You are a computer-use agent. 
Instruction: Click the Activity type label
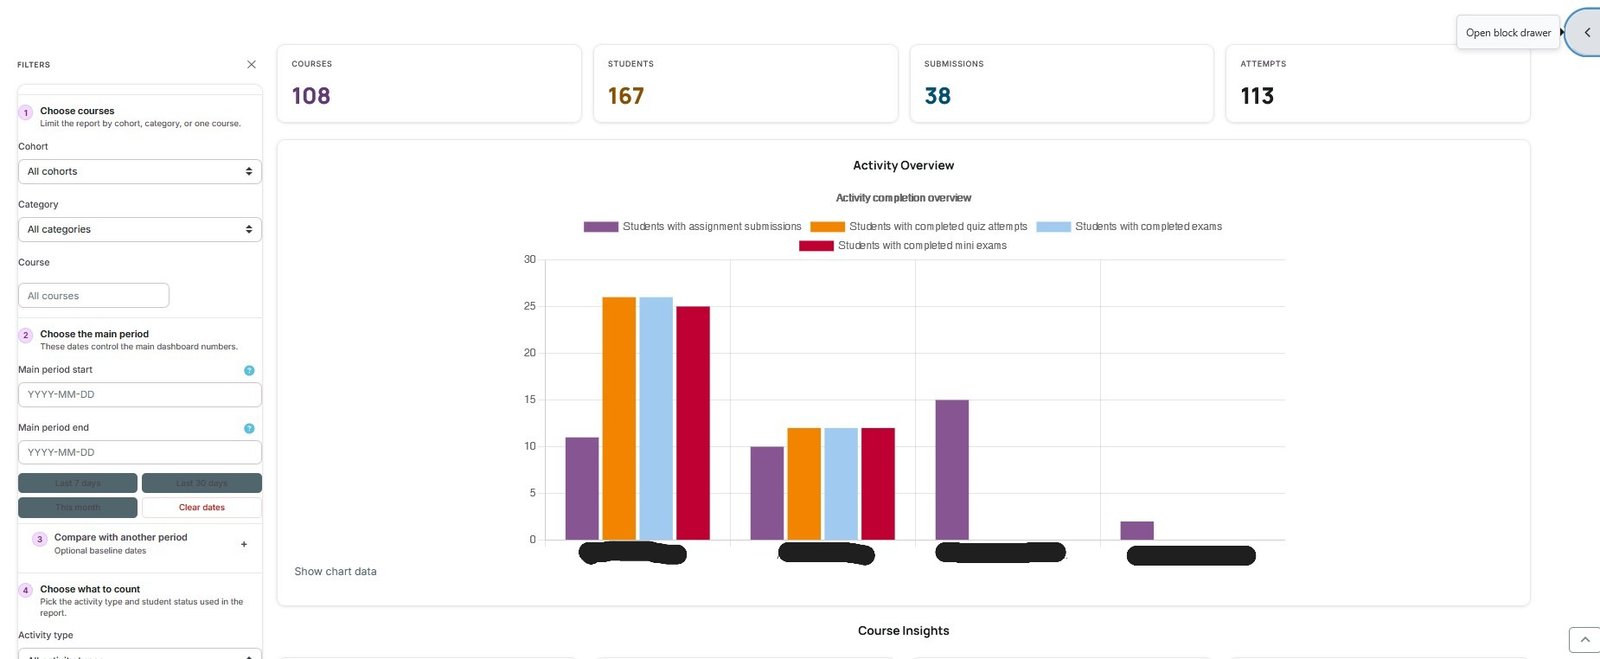pos(45,635)
